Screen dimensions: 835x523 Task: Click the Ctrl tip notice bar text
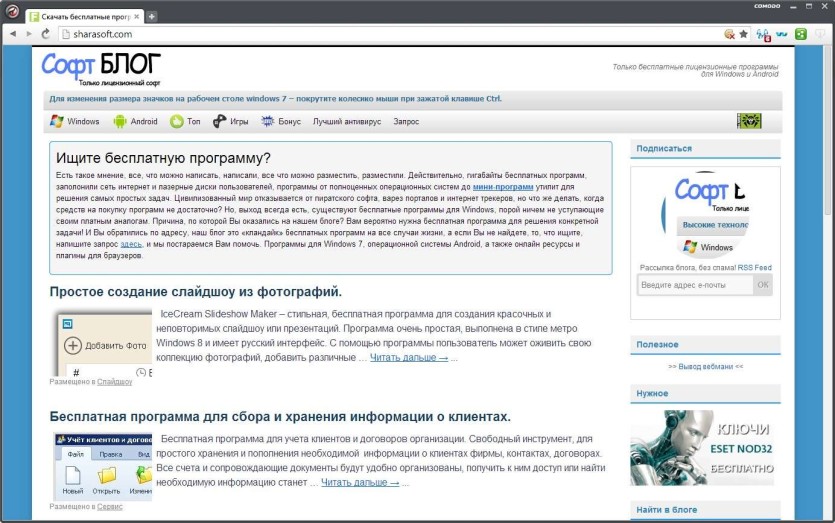(275, 99)
